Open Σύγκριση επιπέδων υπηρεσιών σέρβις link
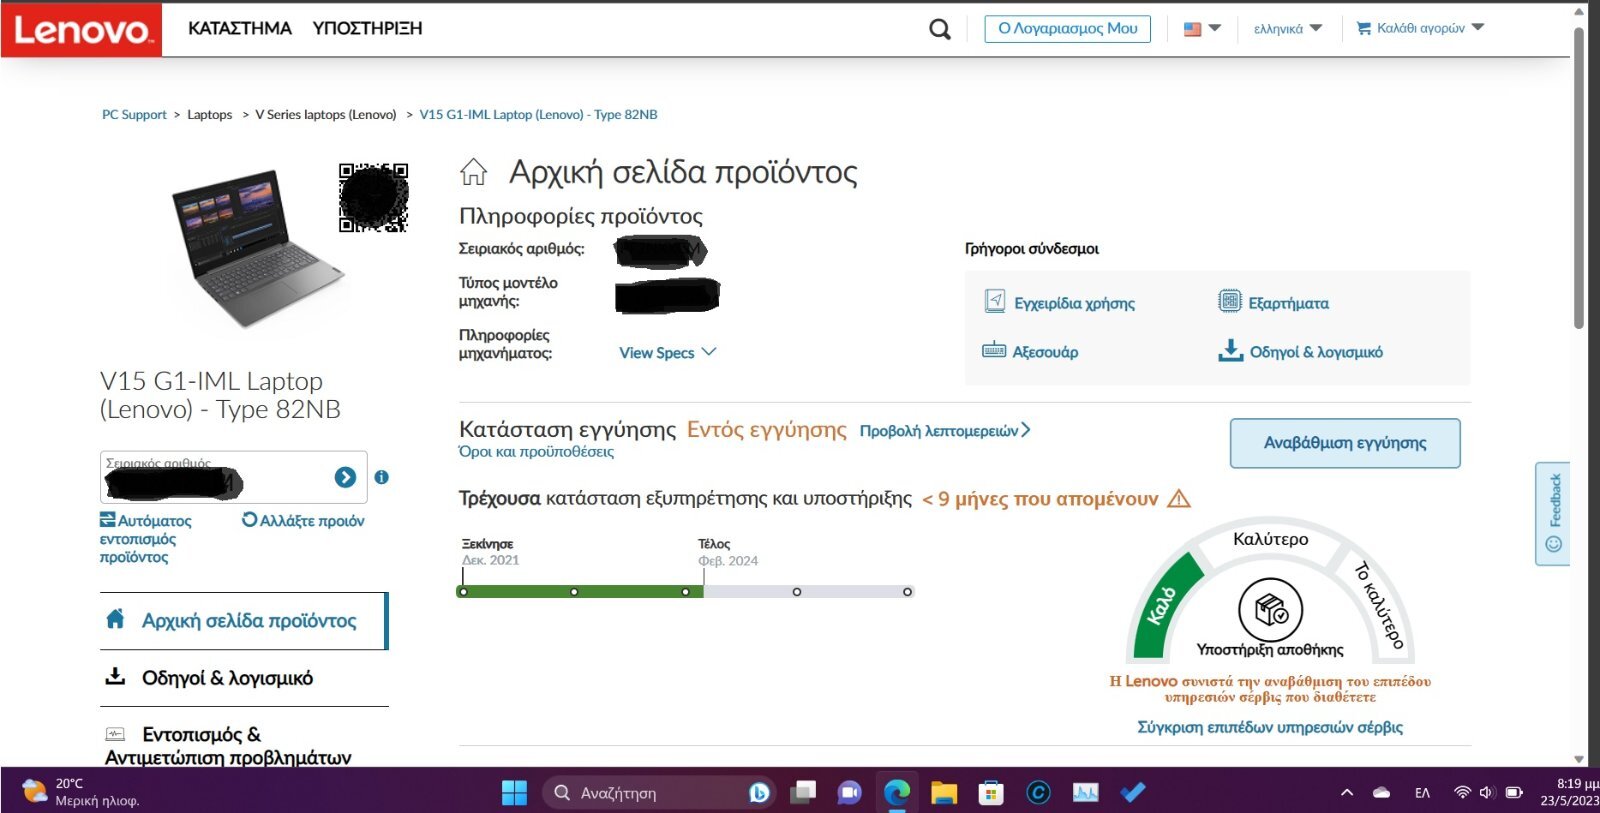 [1270, 727]
